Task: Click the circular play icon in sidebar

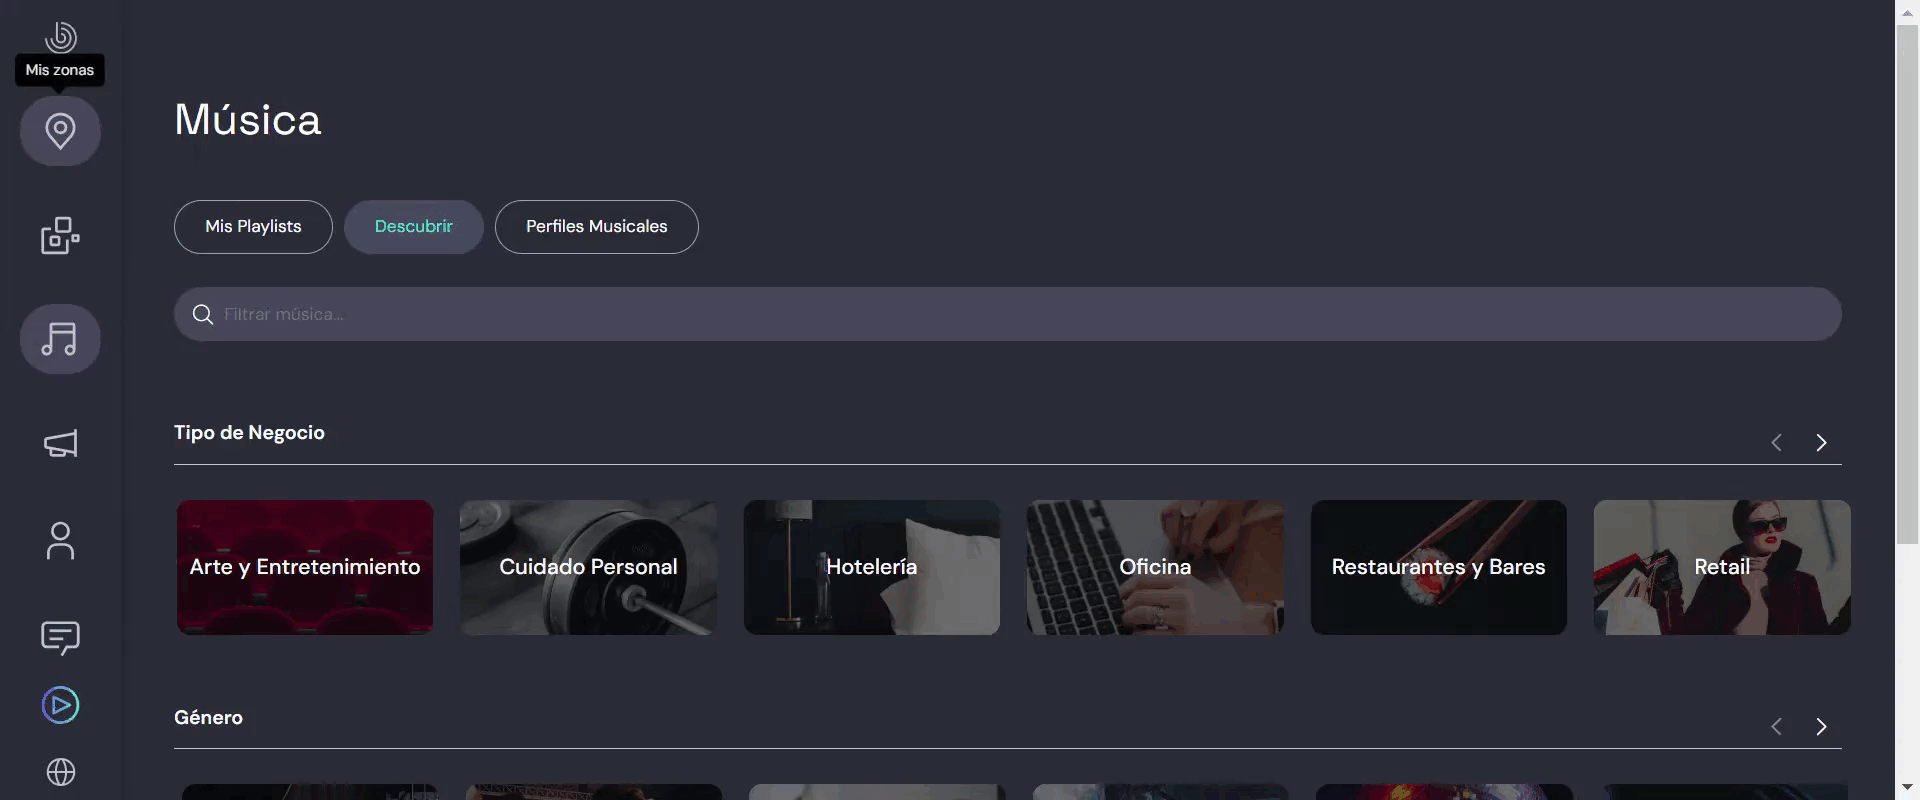Action: (x=60, y=705)
